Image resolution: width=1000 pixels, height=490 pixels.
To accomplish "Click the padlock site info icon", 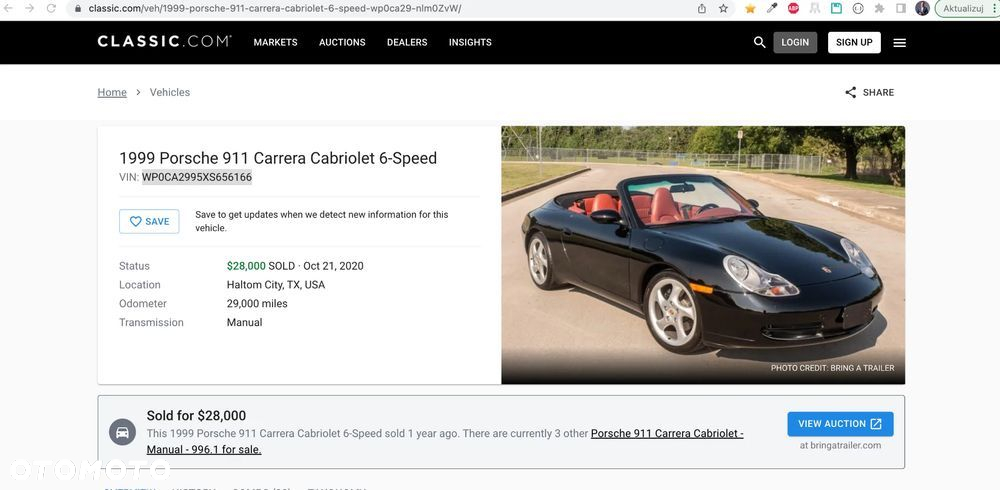I will [x=78, y=8].
